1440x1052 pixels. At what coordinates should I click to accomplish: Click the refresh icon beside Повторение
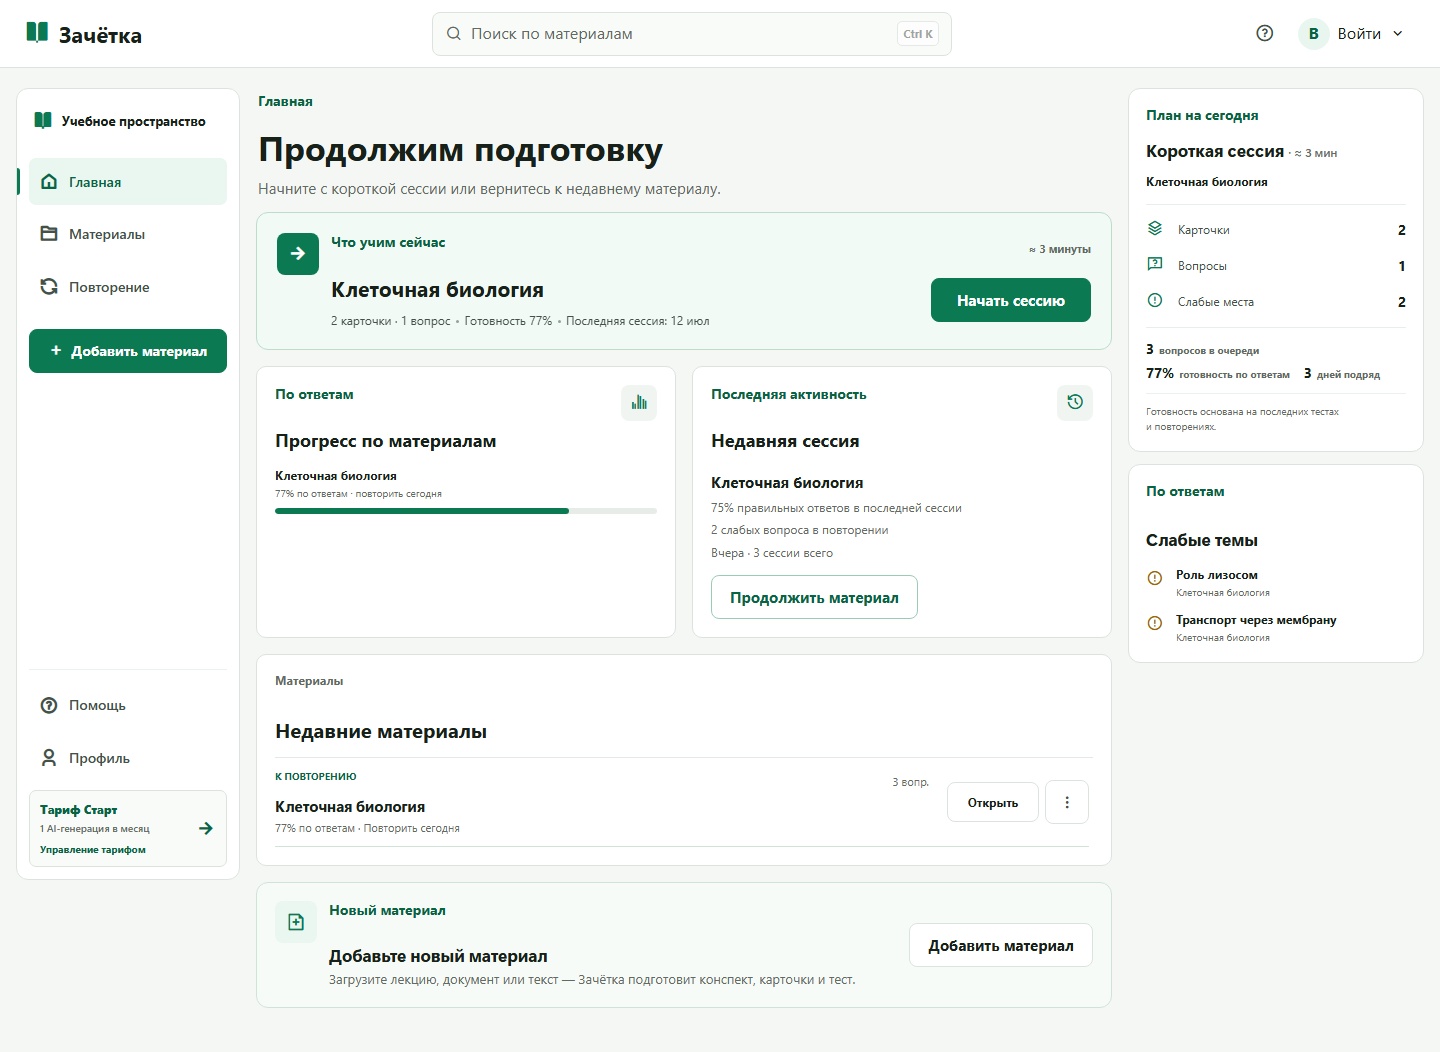click(x=49, y=287)
